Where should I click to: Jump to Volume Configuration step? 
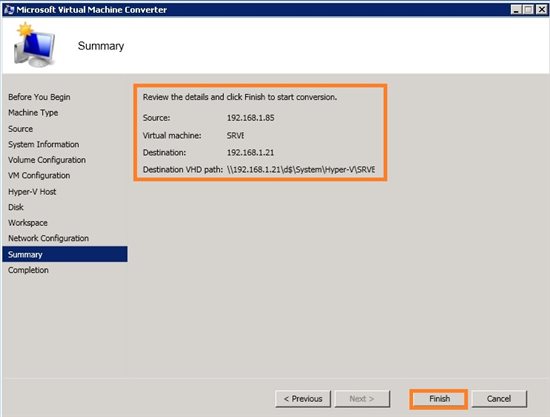tap(47, 160)
